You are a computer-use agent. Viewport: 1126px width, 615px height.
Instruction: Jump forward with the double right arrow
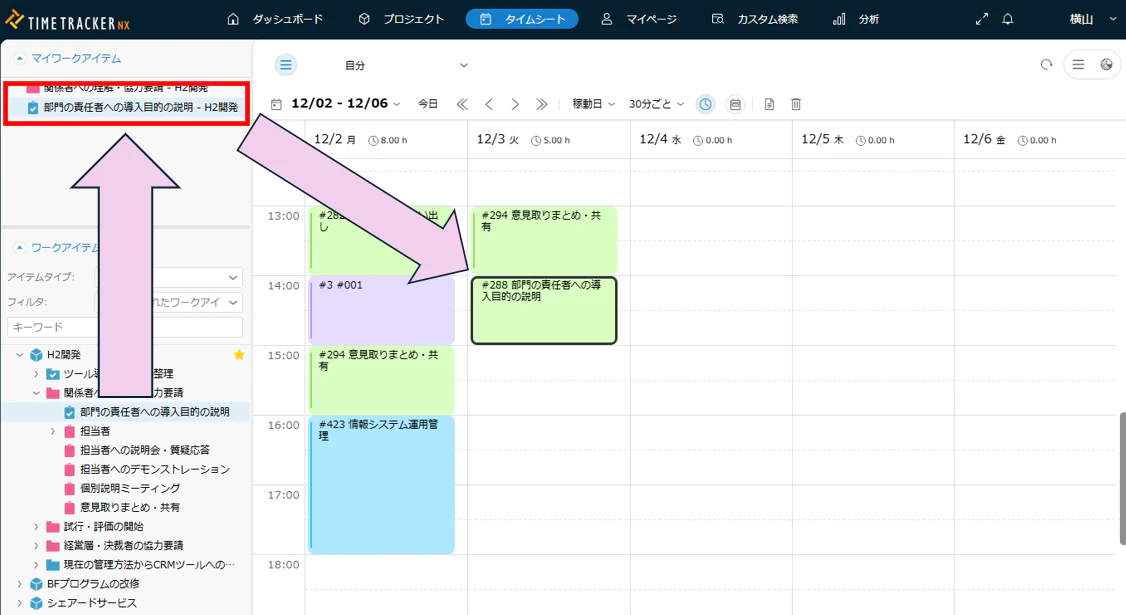point(541,104)
